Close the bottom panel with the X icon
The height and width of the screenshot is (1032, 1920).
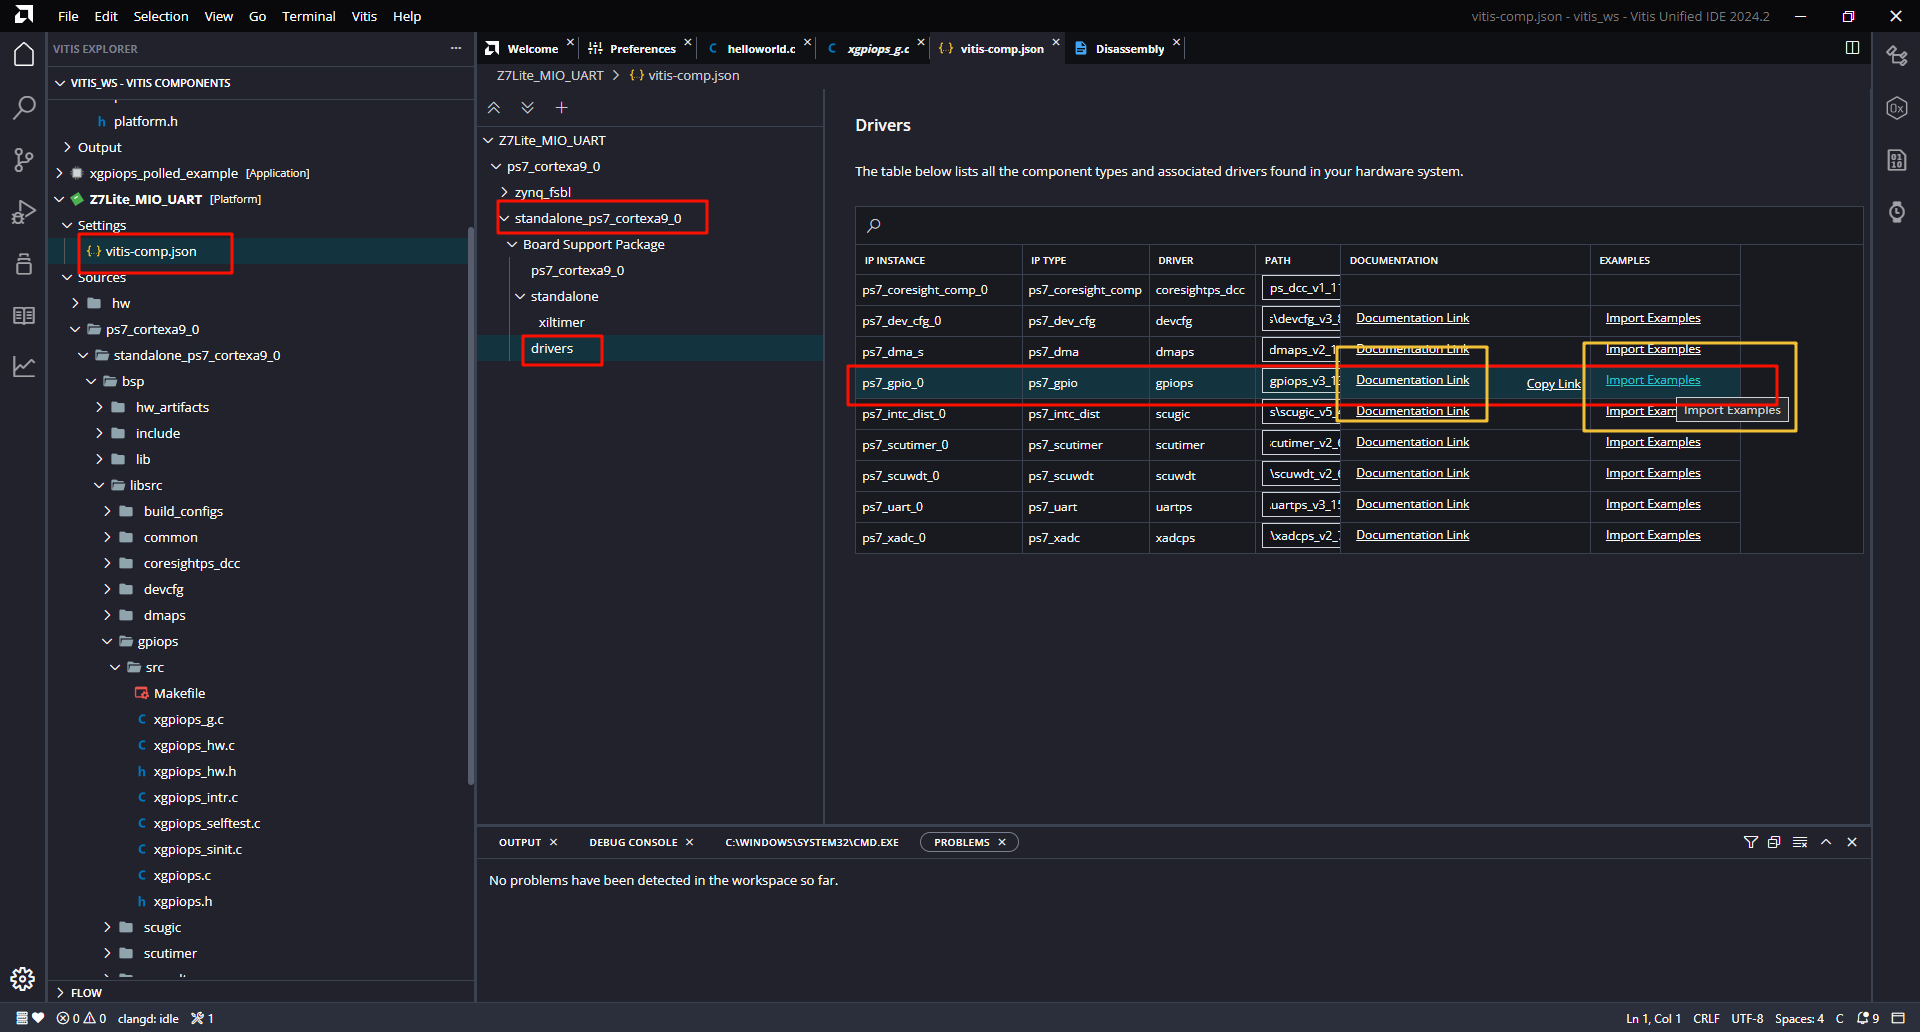1852,842
